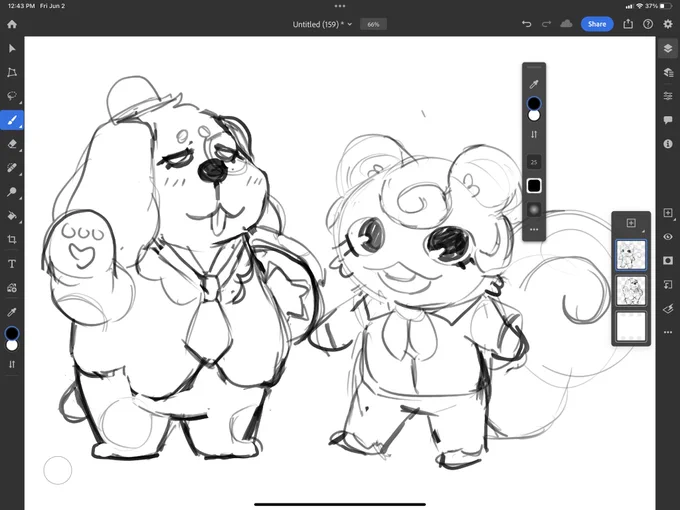Add a new layer from right taskbar

click(x=668, y=212)
